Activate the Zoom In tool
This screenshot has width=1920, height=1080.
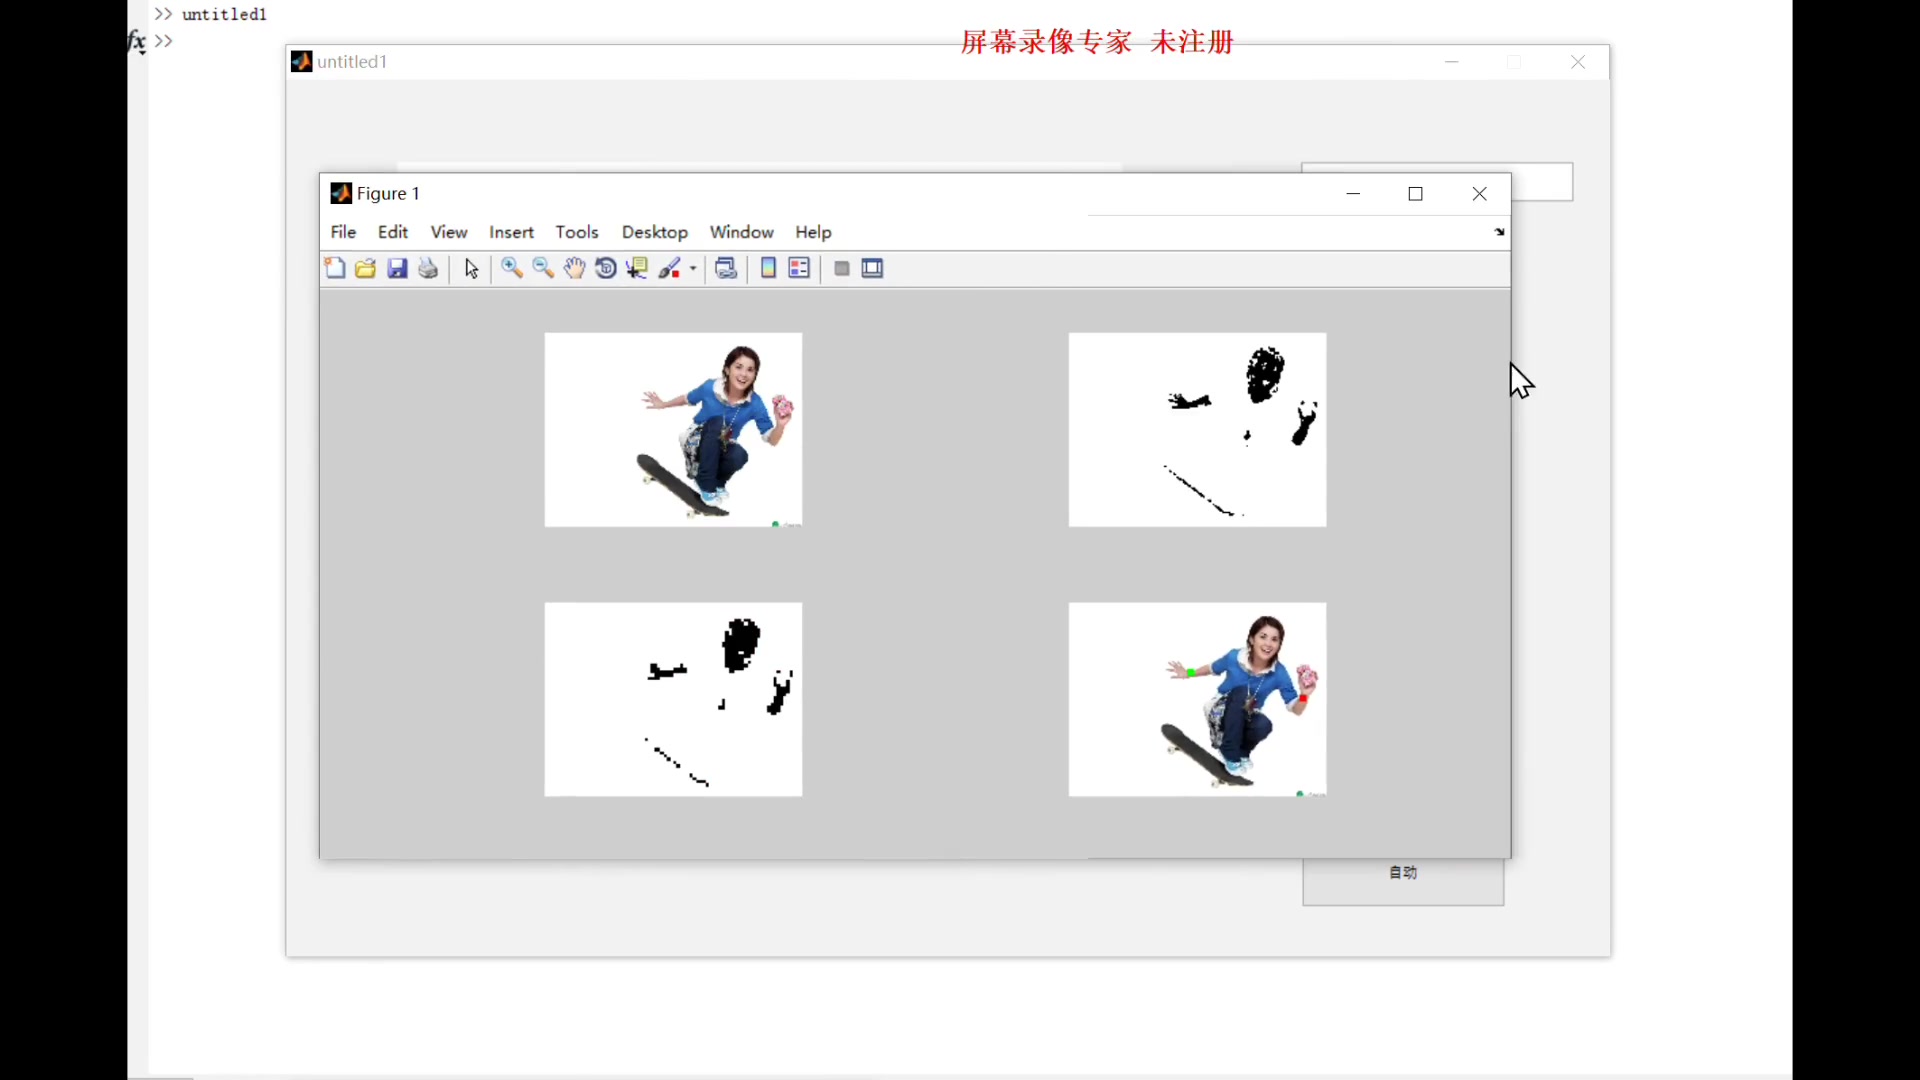tap(512, 268)
